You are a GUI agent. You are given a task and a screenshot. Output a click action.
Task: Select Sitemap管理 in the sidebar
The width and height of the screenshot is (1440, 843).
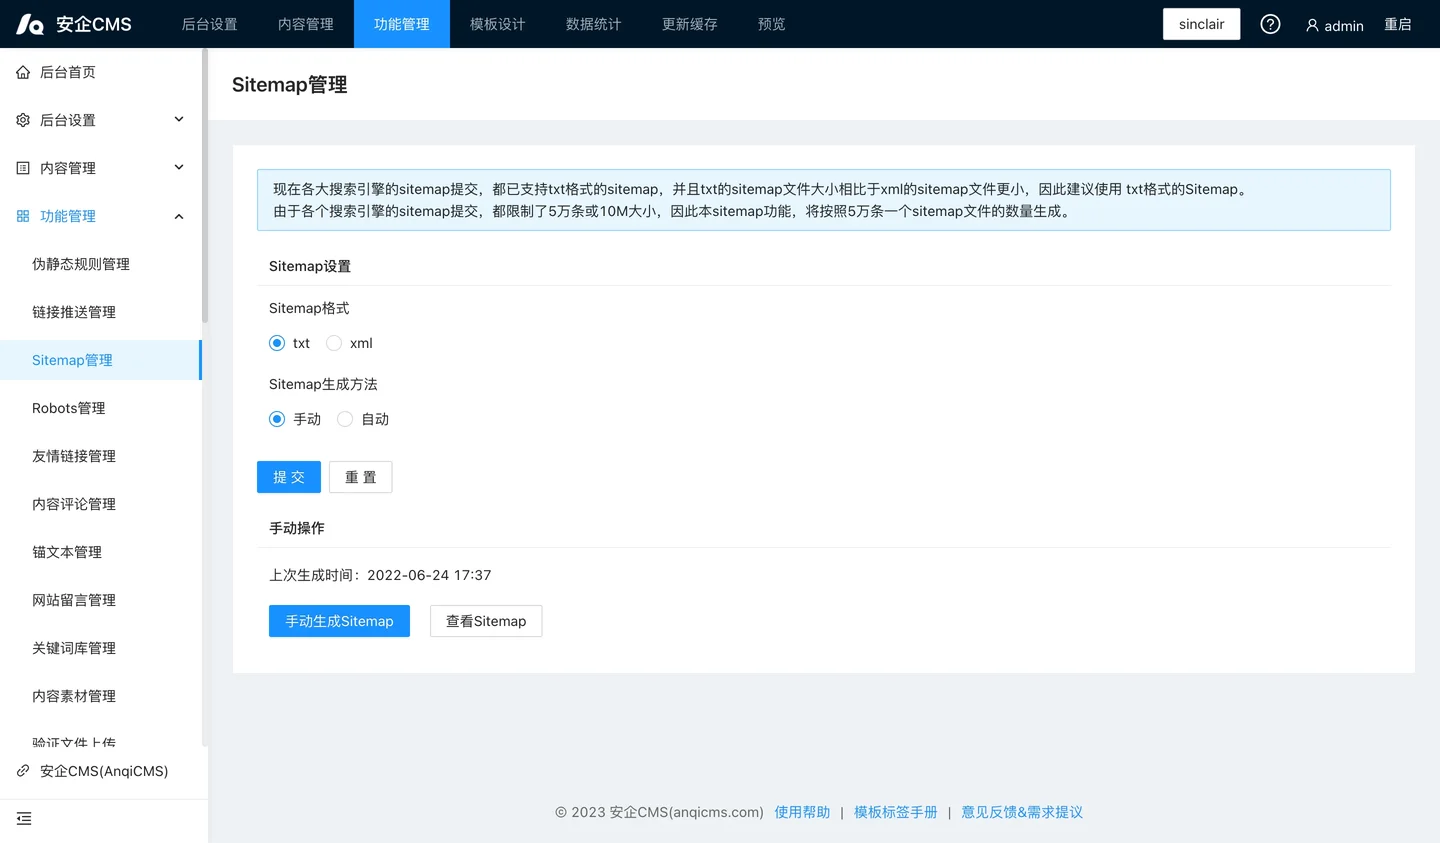(x=100, y=360)
